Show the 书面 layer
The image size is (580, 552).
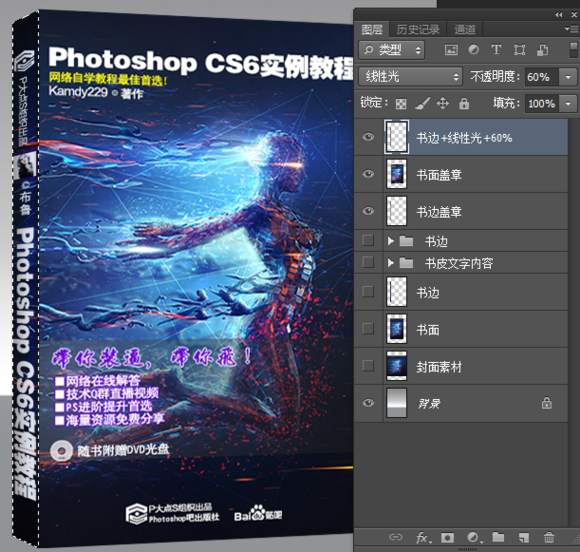(x=368, y=329)
